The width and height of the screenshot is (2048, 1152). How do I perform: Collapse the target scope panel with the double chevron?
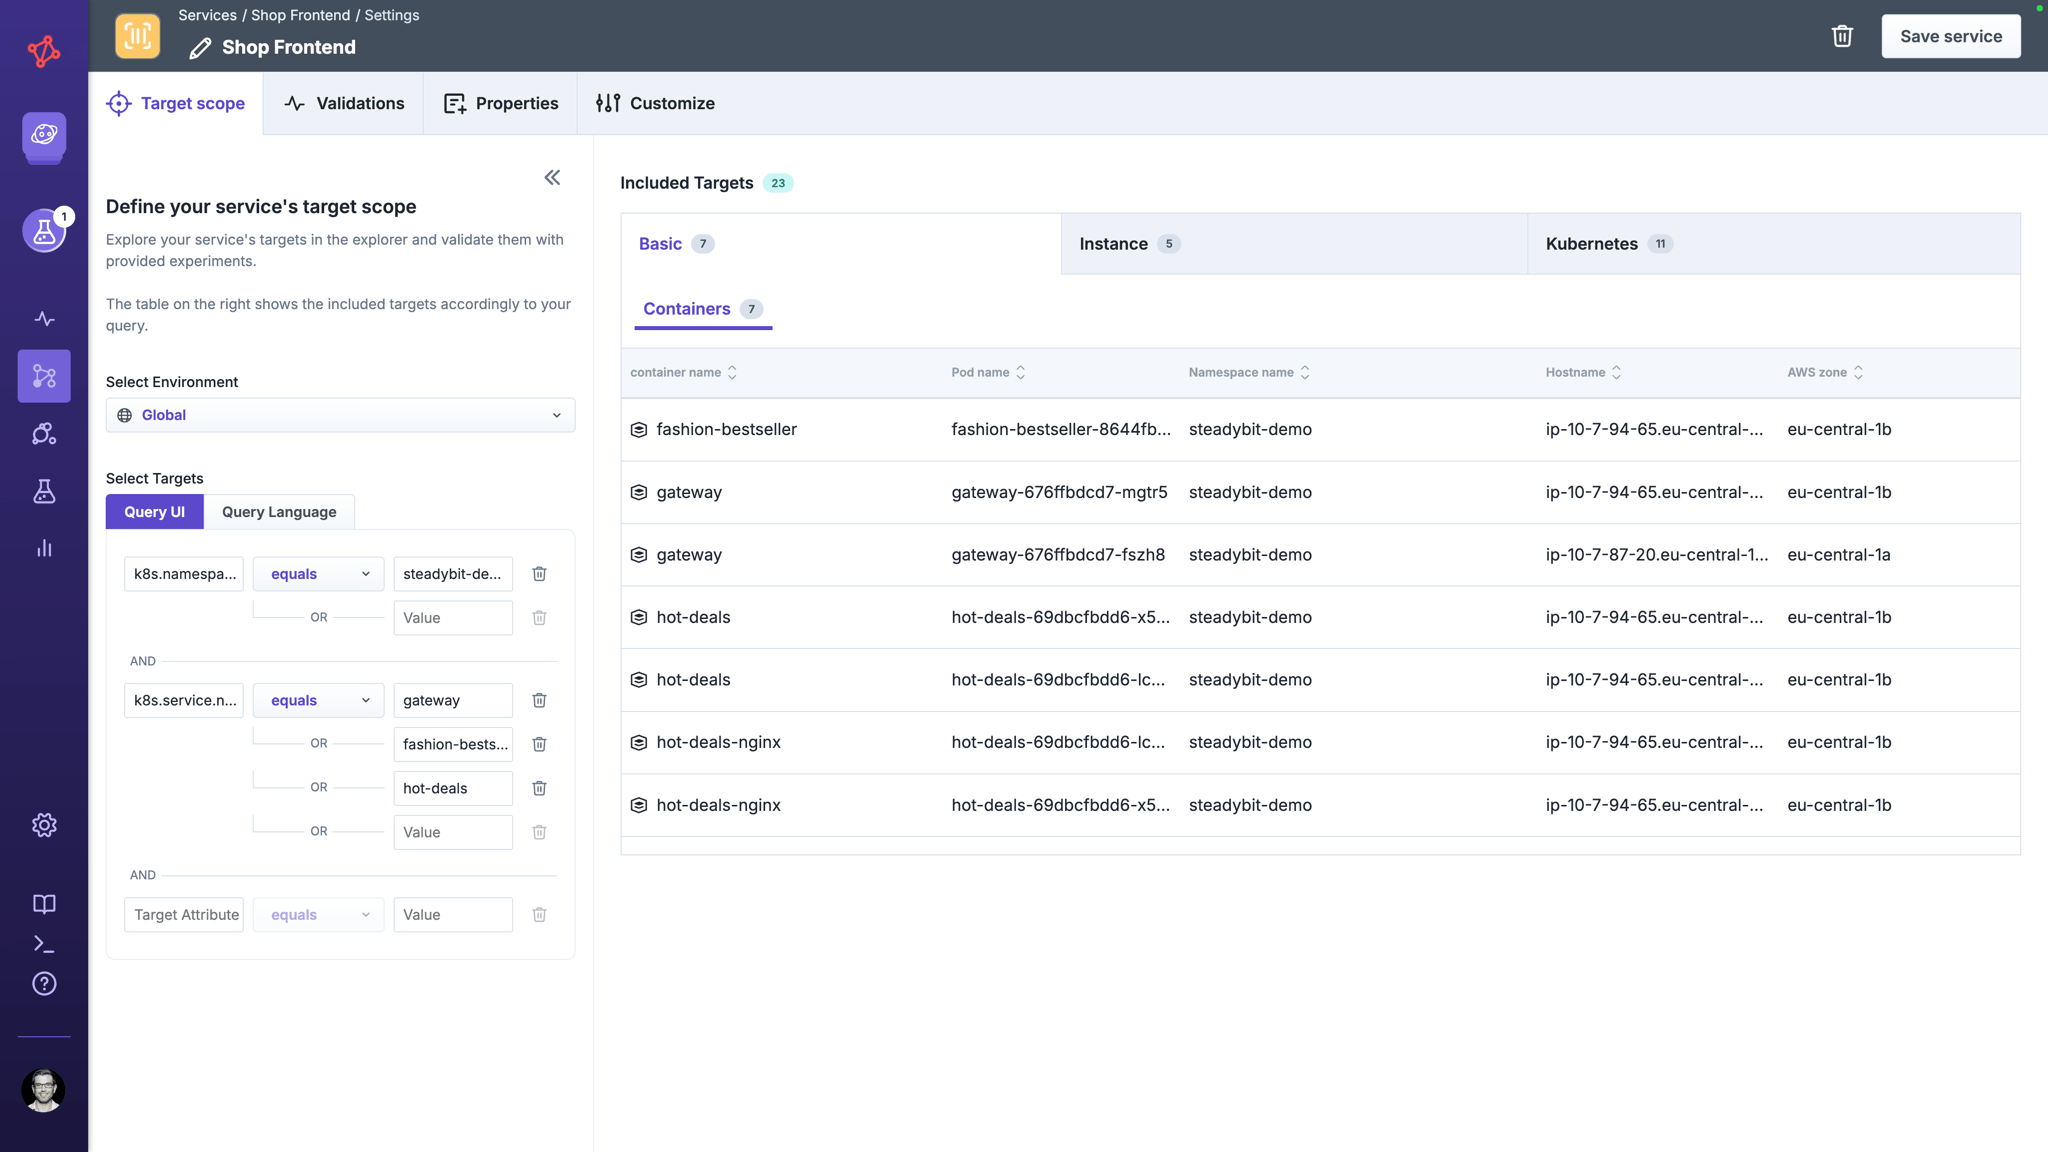[552, 178]
